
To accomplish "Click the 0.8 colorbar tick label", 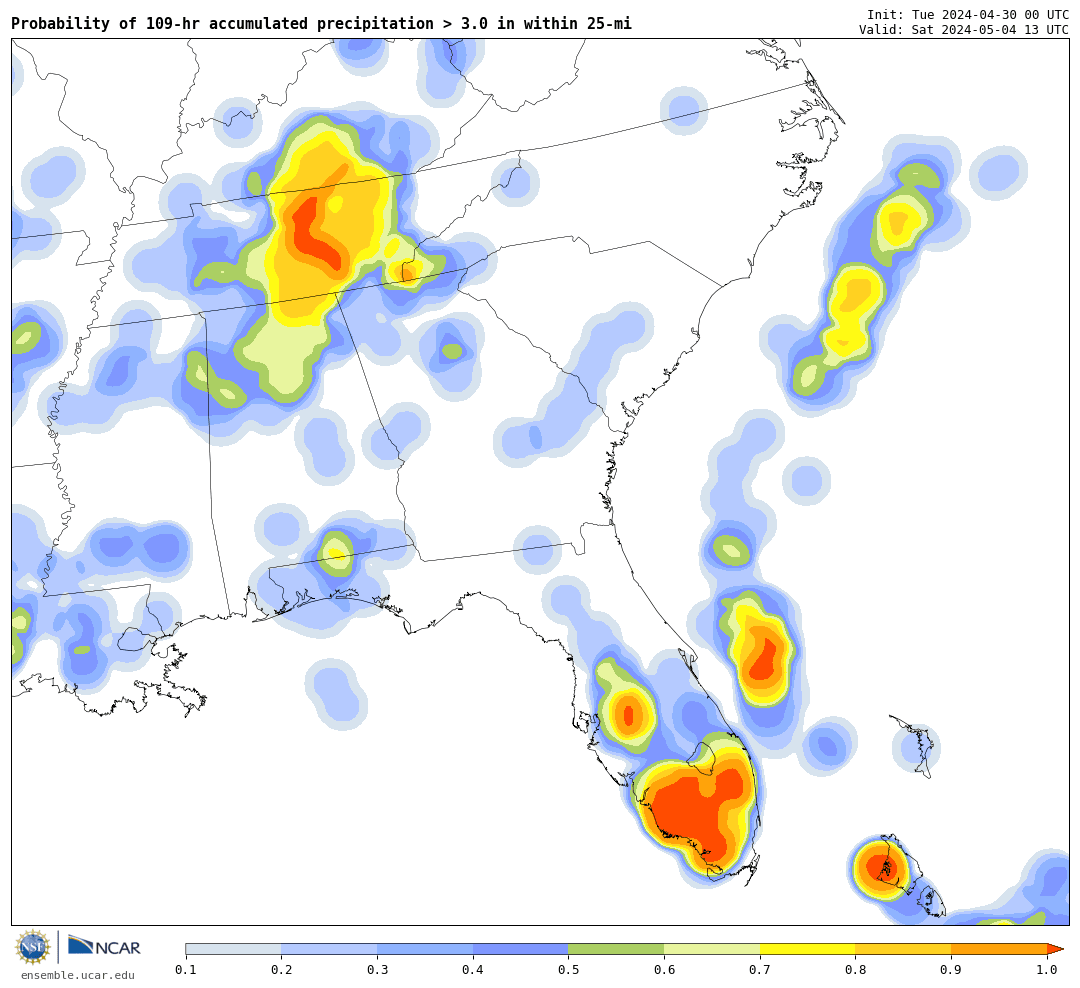I will pos(856,969).
